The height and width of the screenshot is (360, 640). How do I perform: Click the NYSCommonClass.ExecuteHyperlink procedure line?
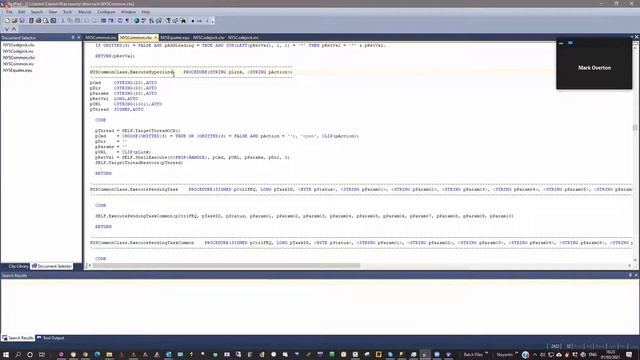pos(191,72)
